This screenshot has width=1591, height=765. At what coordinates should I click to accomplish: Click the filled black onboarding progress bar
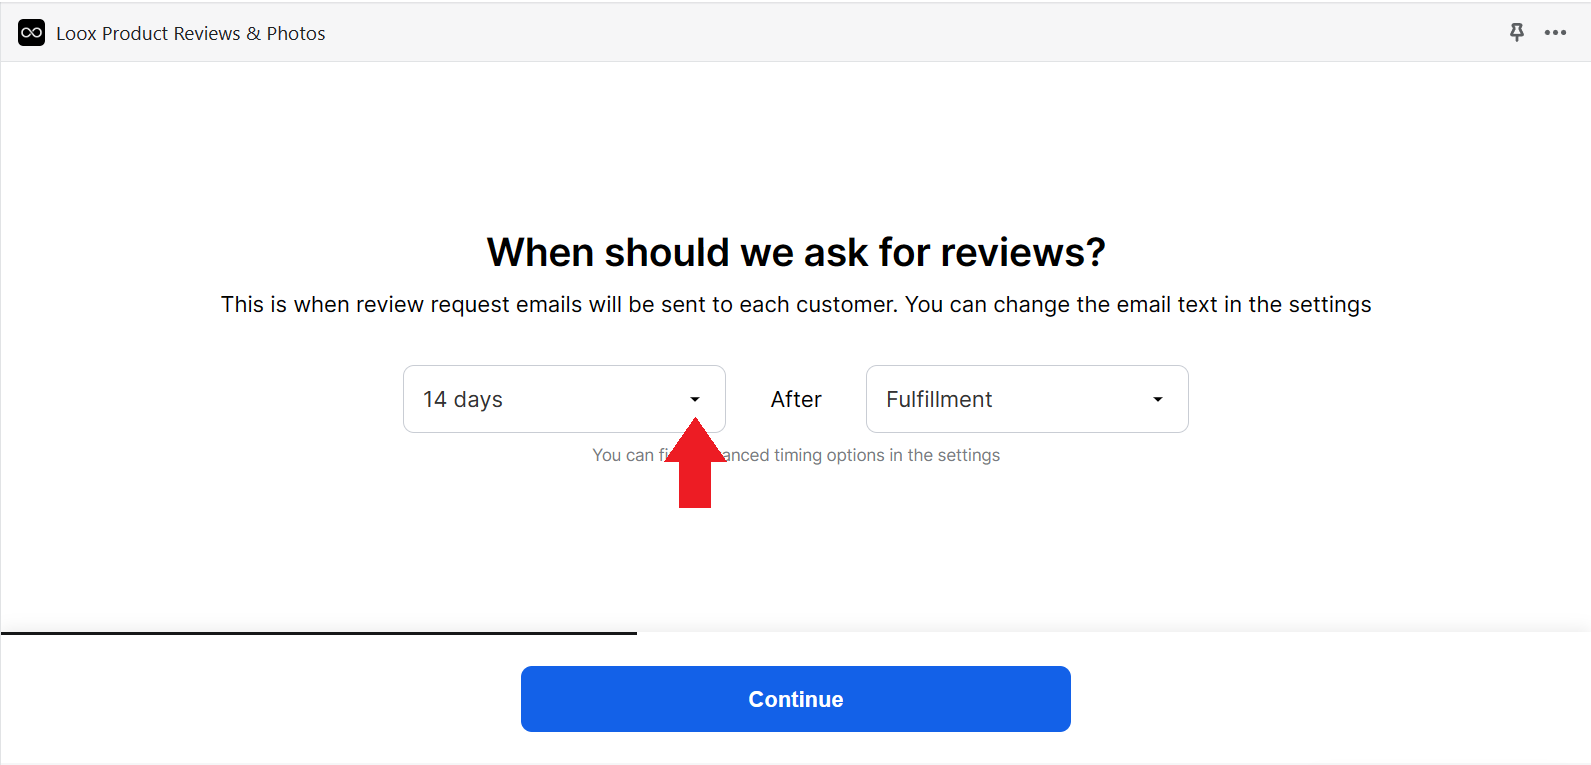(319, 633)
